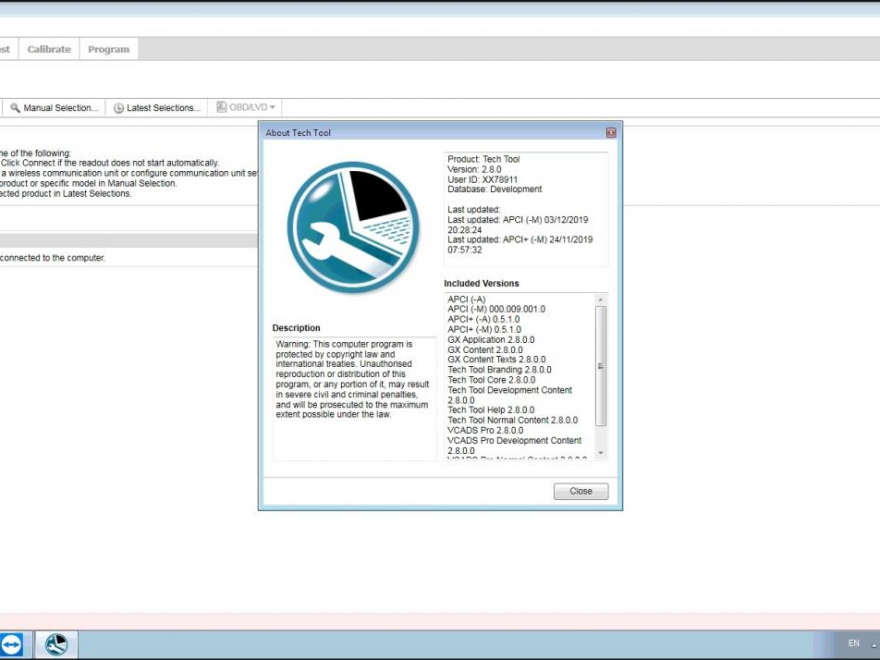Open TeamViewer from the taskbar
Image resolution: width=880 pixels, height=660 pixels.
[x=11, y=644]
